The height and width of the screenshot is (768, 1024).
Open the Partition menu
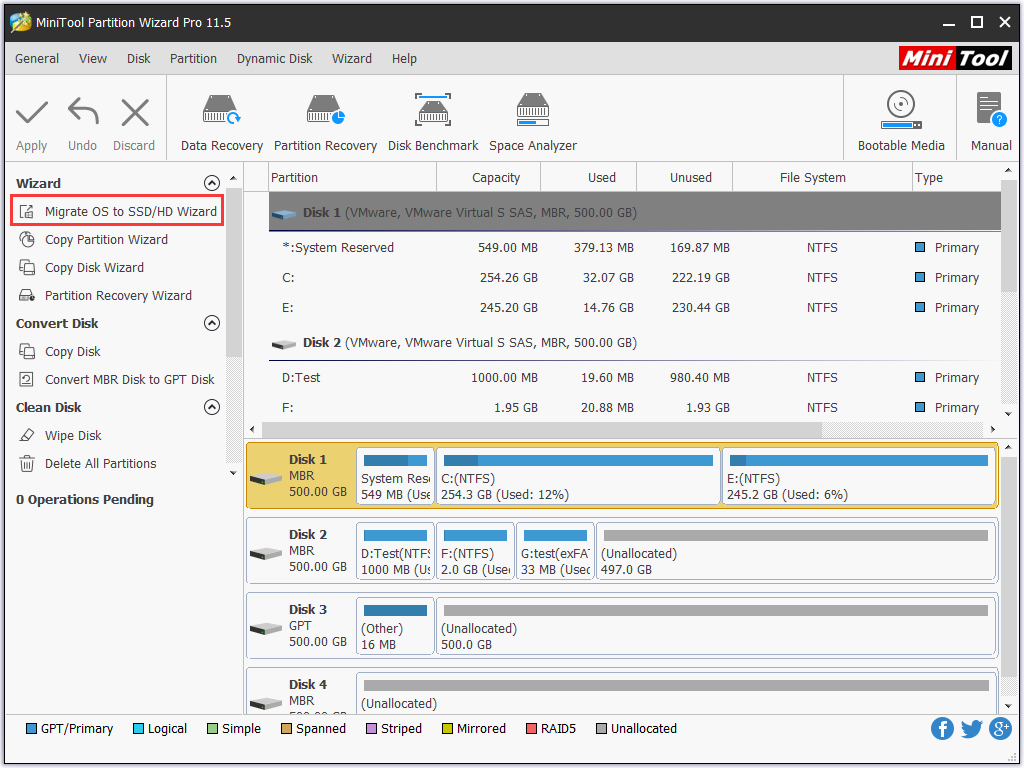point(193,59)
